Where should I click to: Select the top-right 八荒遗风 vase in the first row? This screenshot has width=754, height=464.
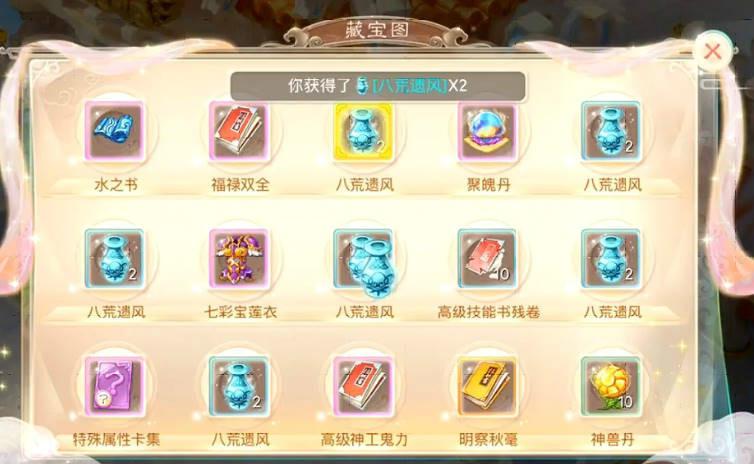[611, 131]
